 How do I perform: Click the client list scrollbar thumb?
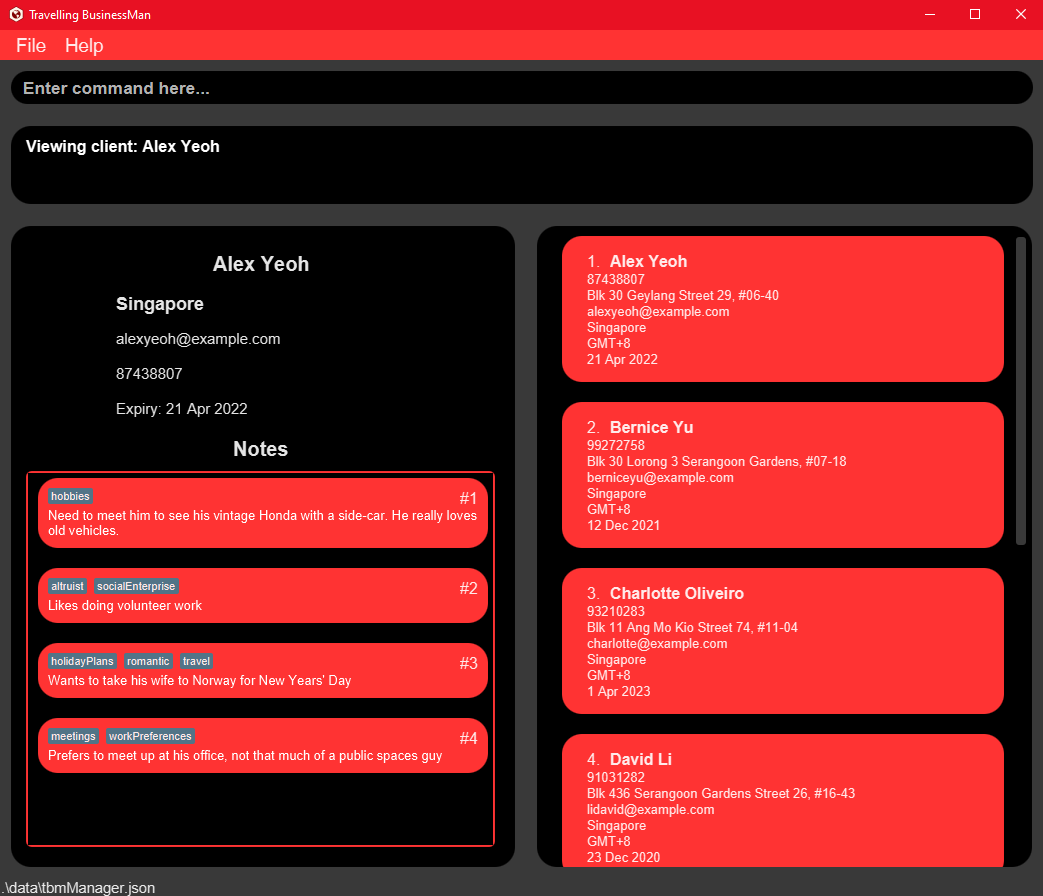coord(1021,391)
